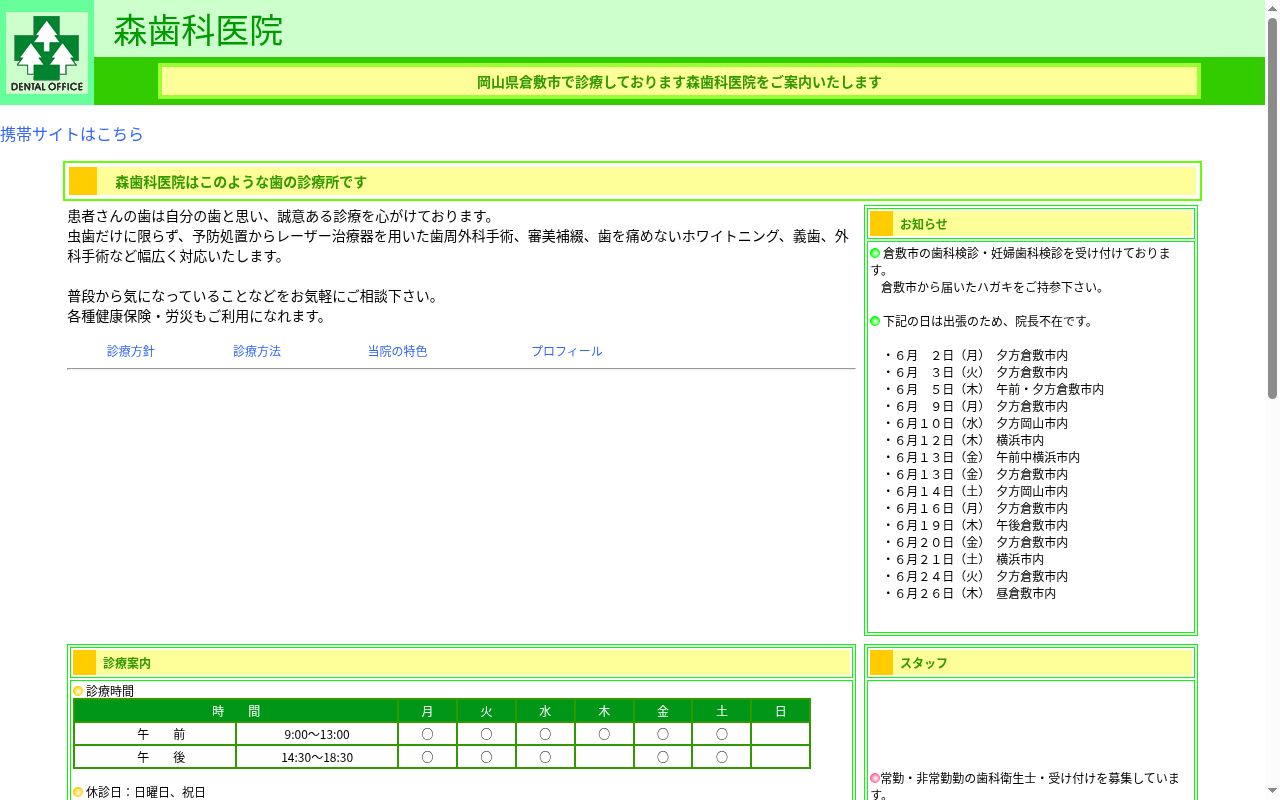
Task: Click the 午後 row label
Action: pyautogui.click(x=156, y=757)
